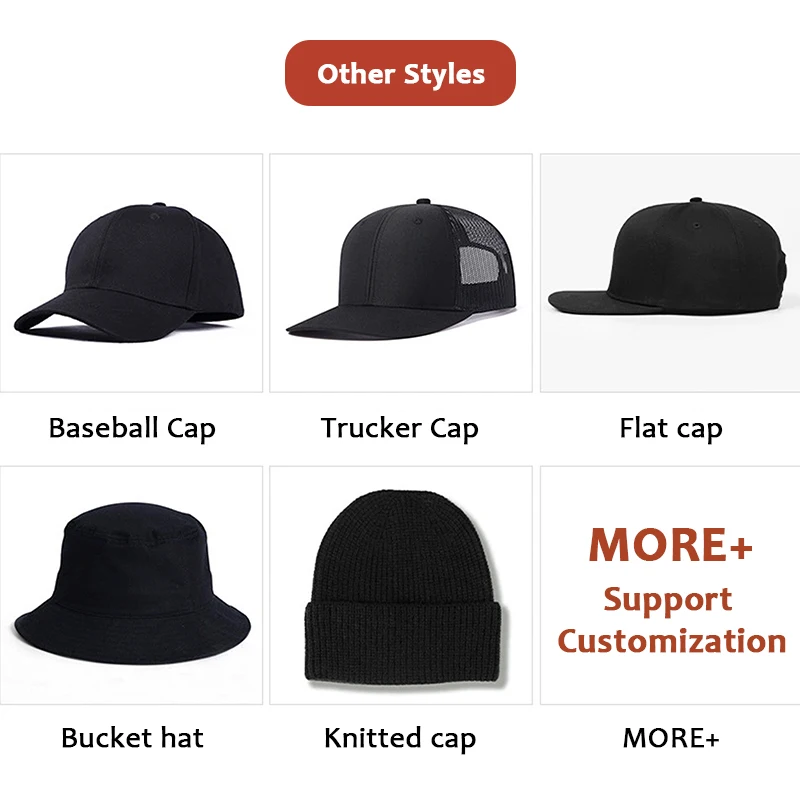Click the Trucker Cap label
Viewport: 800px width, 800px height.
399,428
